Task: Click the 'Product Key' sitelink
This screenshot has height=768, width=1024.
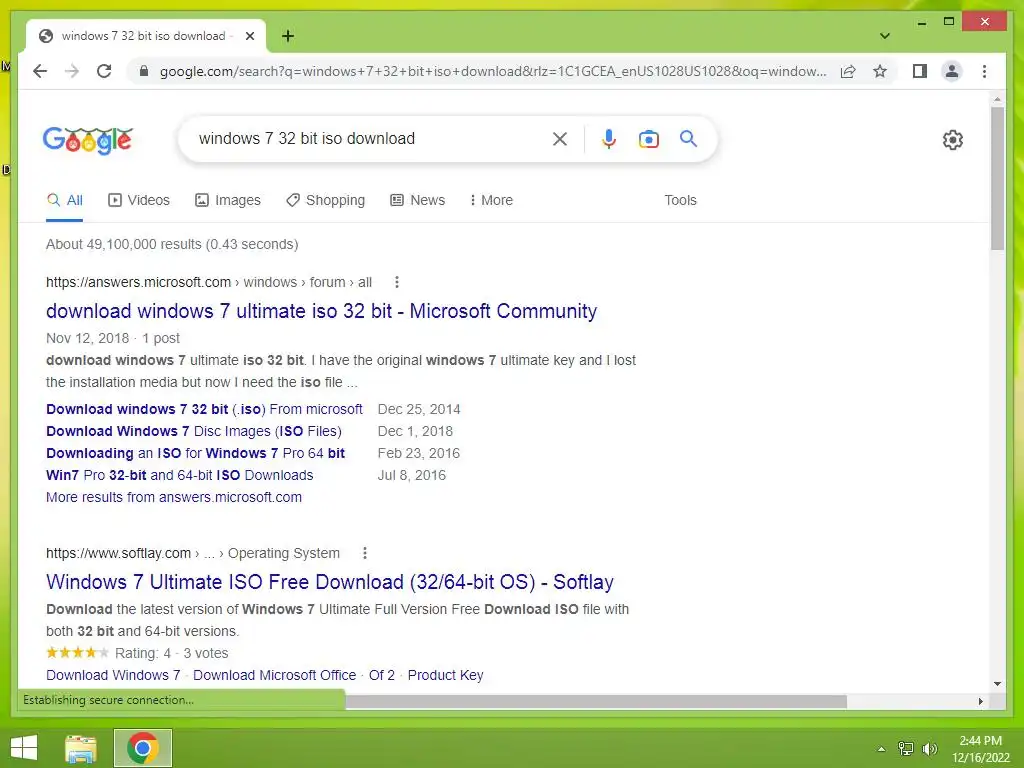Action: [445, 675]
